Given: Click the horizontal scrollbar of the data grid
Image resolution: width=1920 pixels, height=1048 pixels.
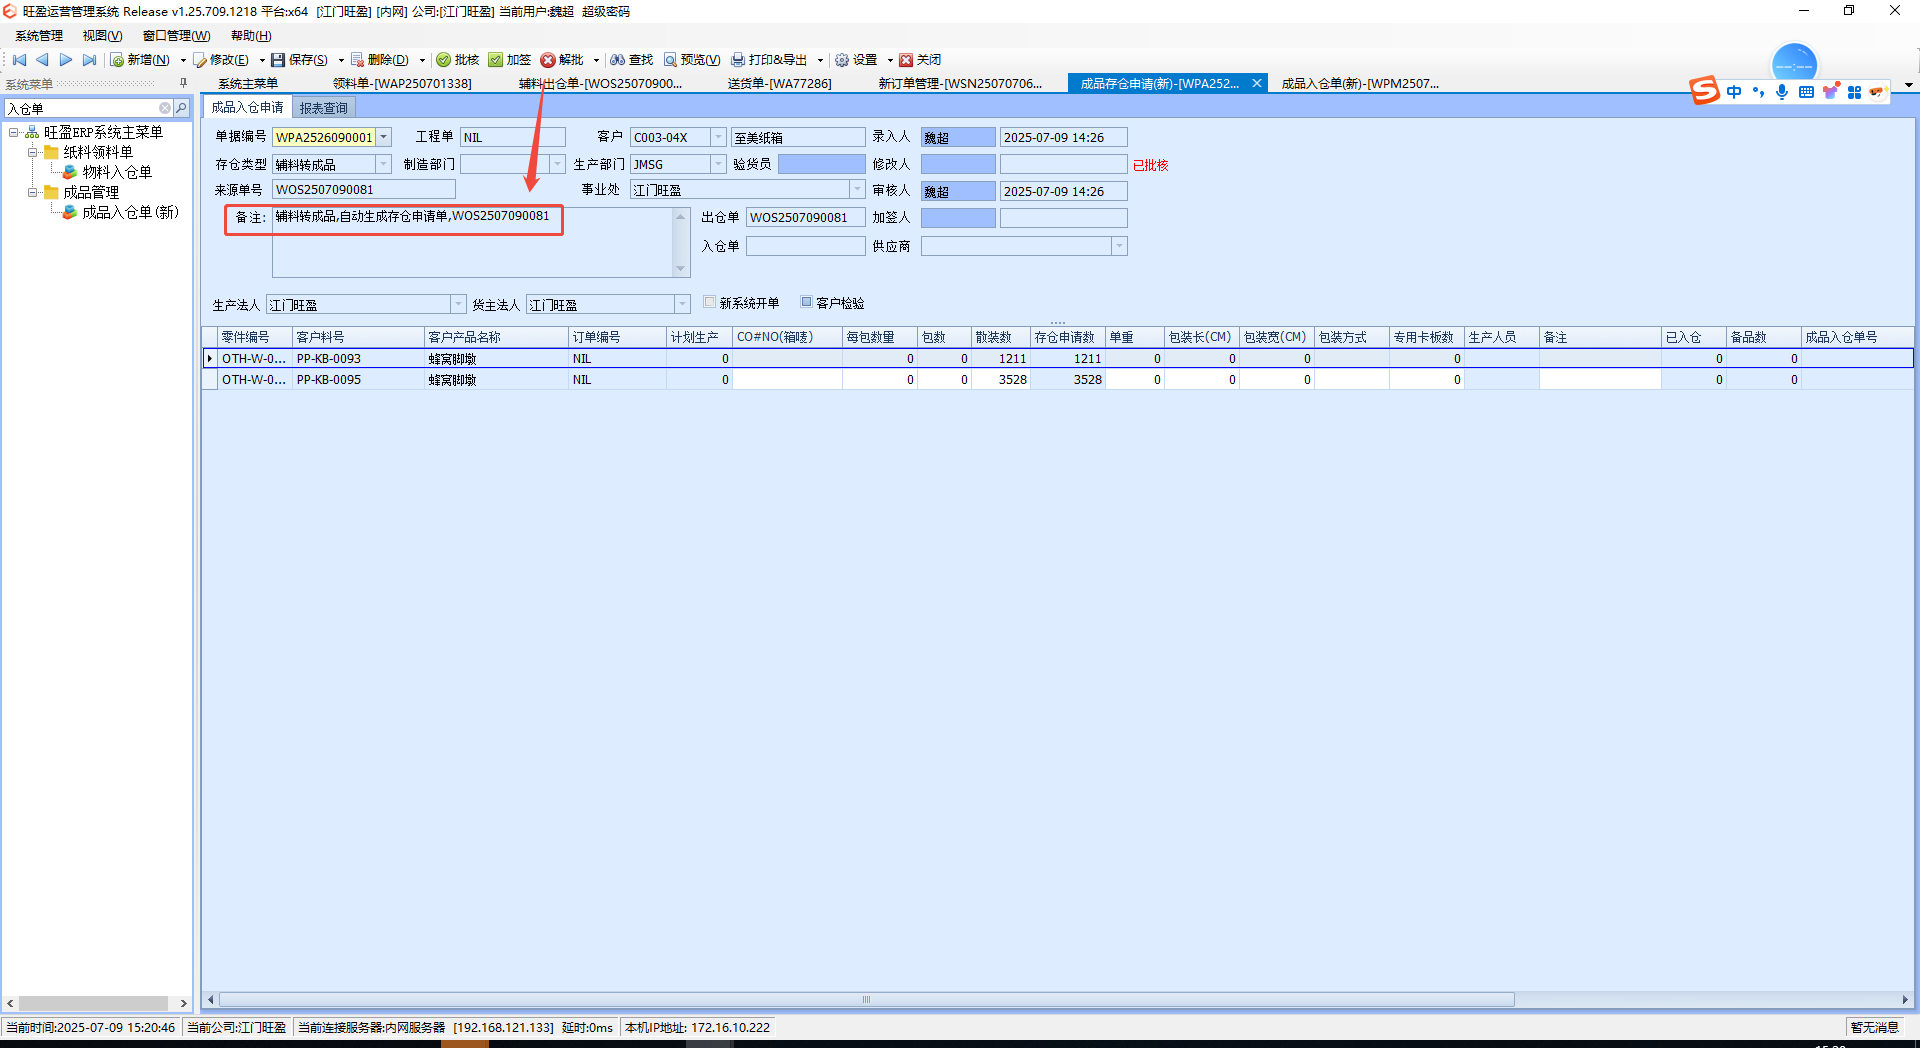Looking at the screenshot, I should click(x=866, y=1000).
